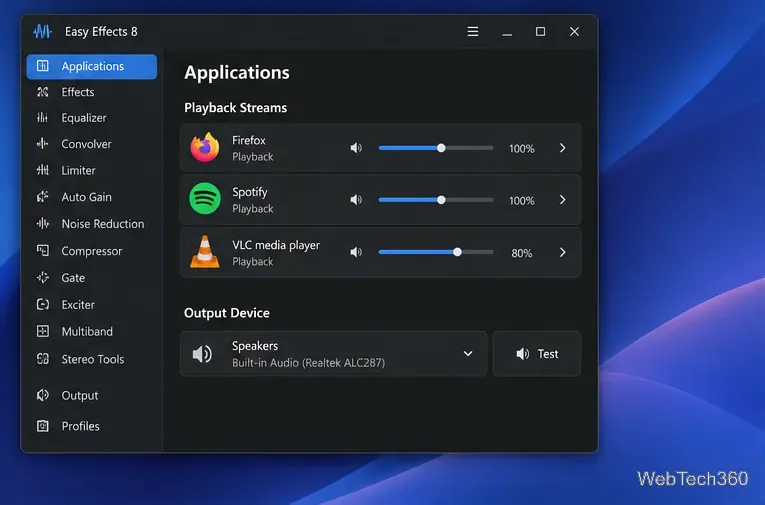This screenshot has width=765, height=505.
Task: Open the Effects section
Action: (92, 92)
